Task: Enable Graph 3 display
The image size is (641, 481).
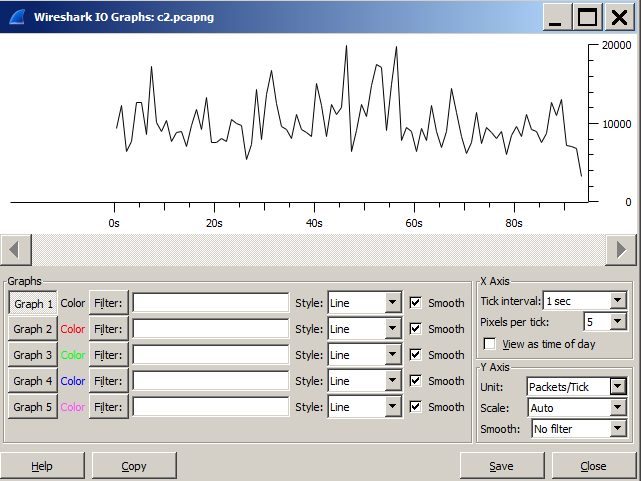Action: (33, 355)
